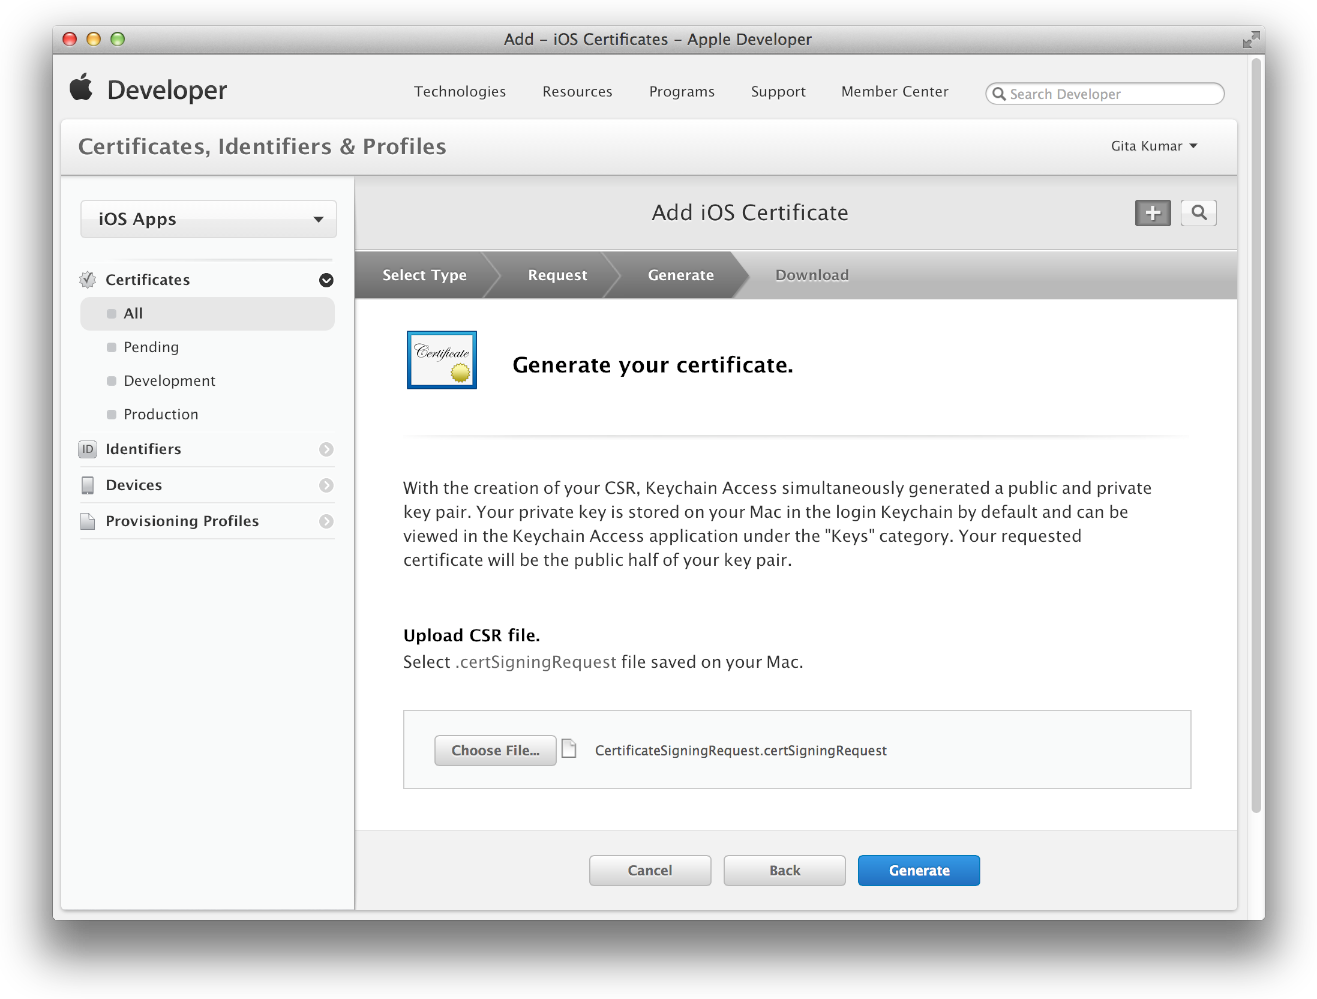
Task: Select Pending under Certificates
Action: 151,347
